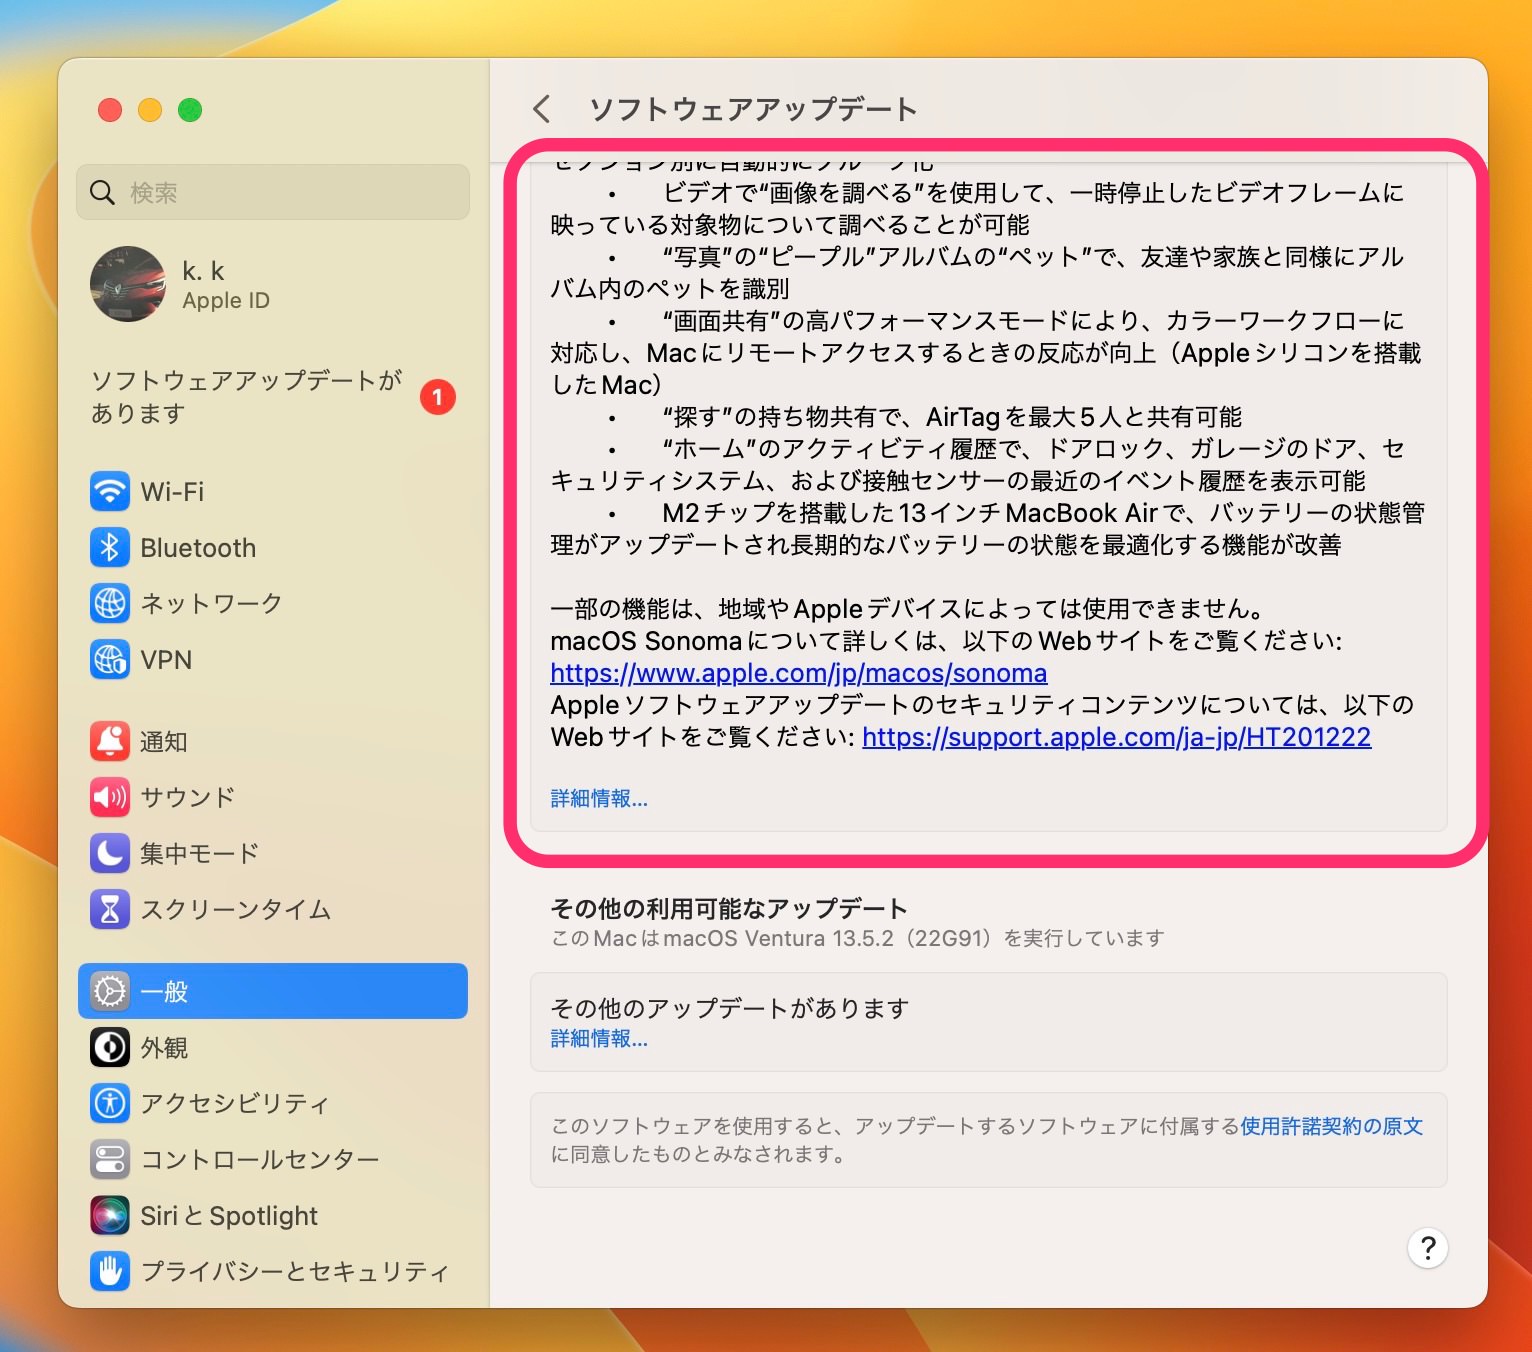Select Siri と Spotlight in sidebar
1532x1352 pixels.
coord(273,1215)
